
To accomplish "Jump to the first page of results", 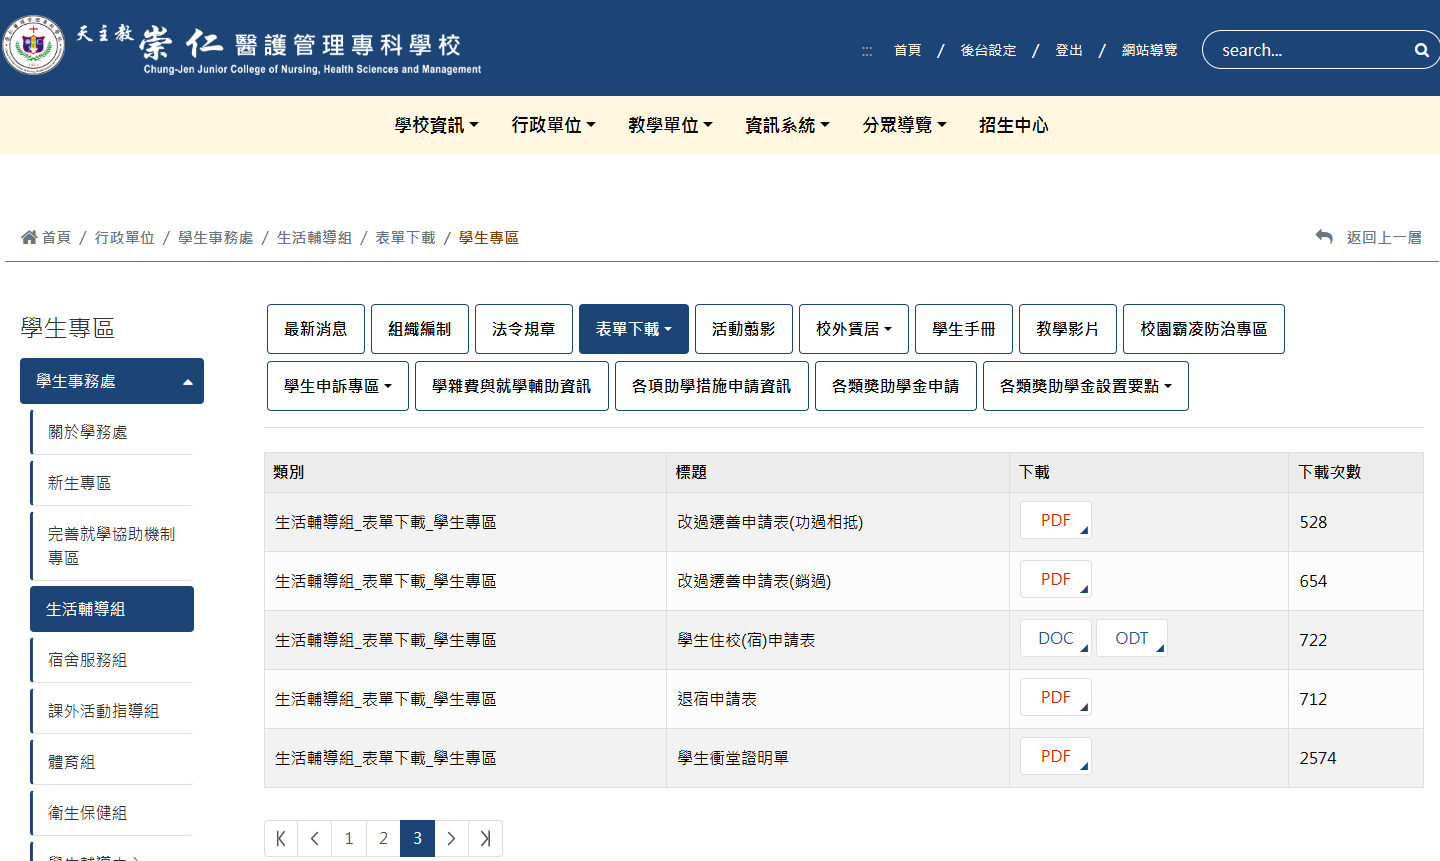I will point(281,838).
